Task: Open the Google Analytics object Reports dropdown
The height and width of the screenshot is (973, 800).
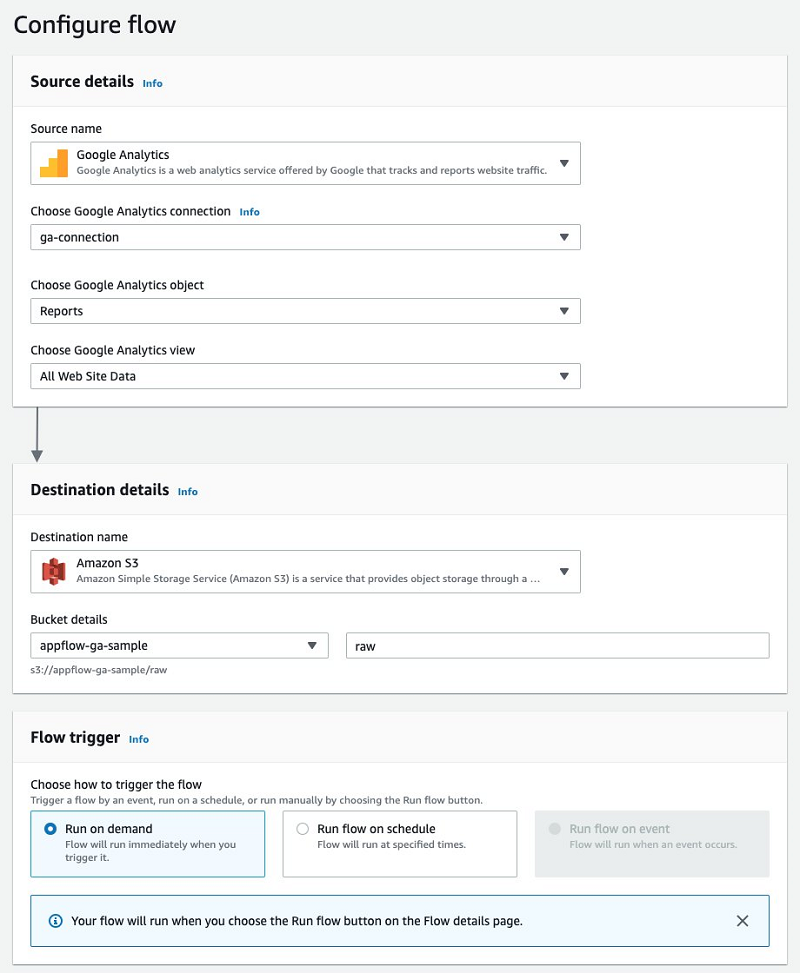Action: point(564,311)
